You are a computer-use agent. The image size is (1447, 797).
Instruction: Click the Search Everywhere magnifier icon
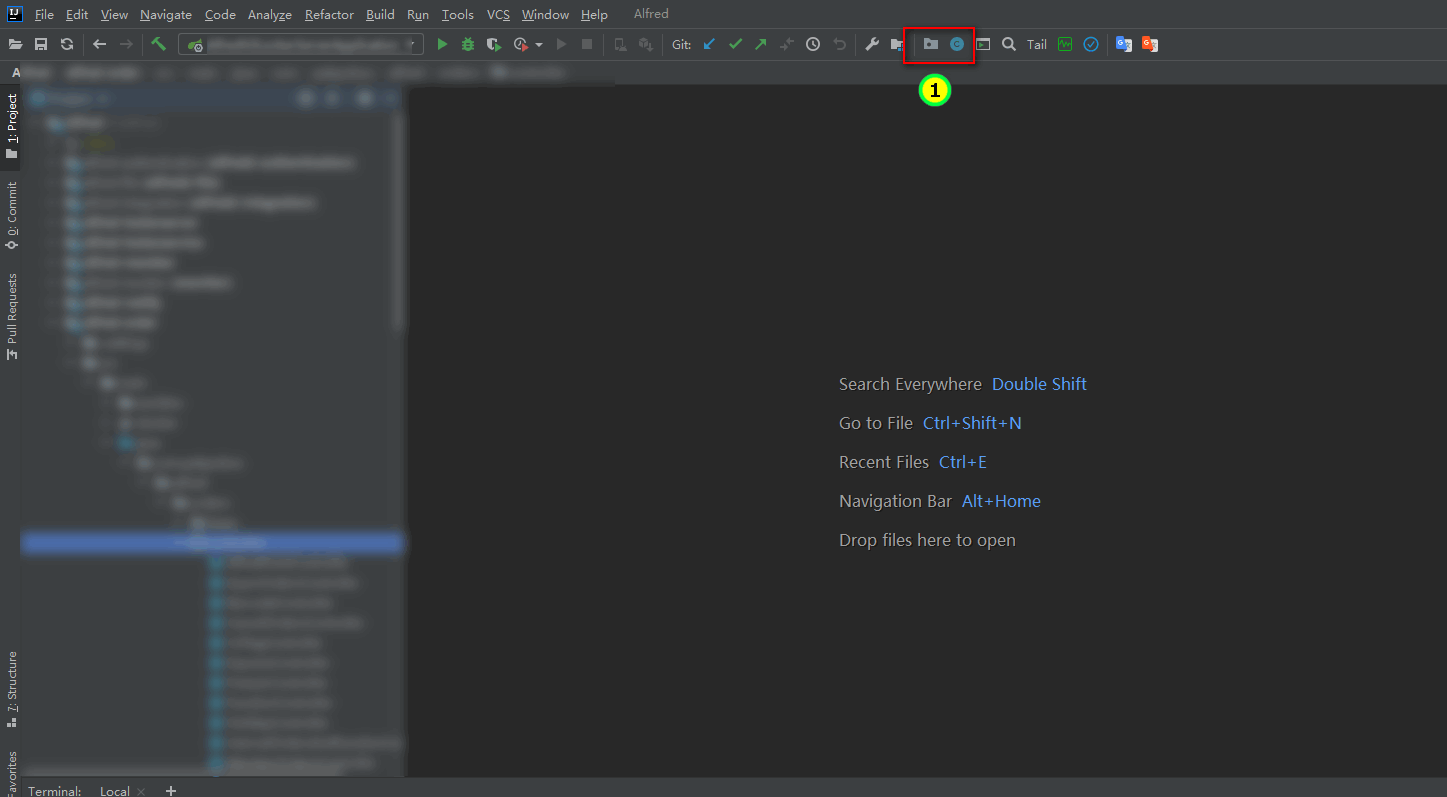pos(1009,44)
